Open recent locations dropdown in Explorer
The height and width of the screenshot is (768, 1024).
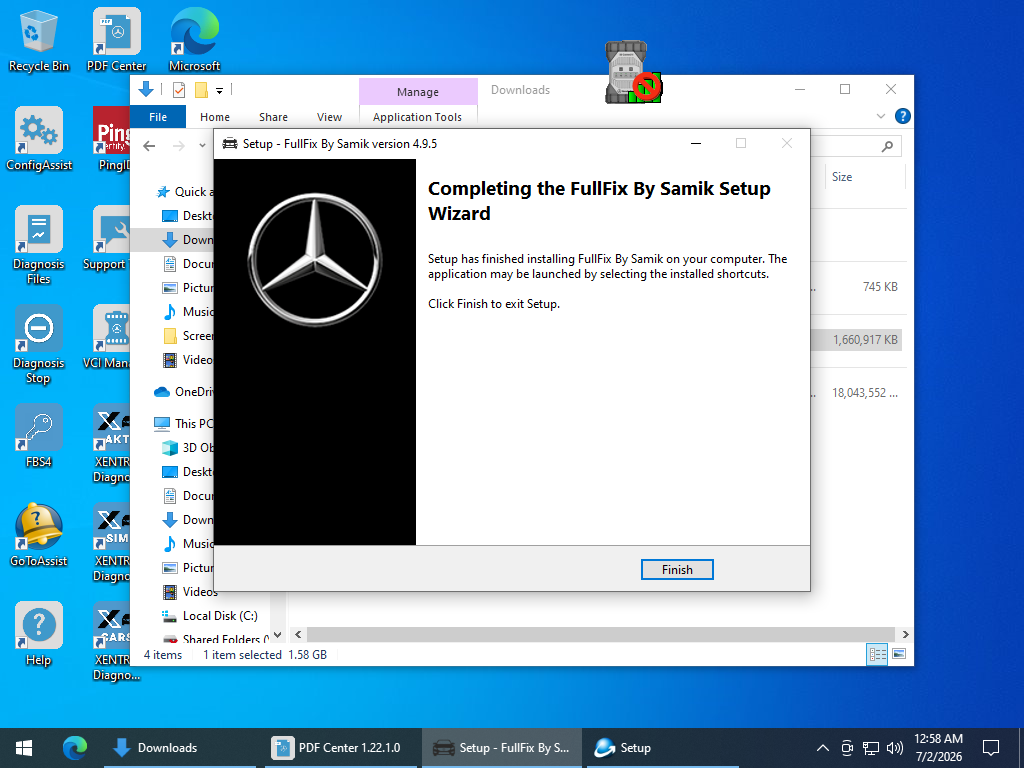202,146
